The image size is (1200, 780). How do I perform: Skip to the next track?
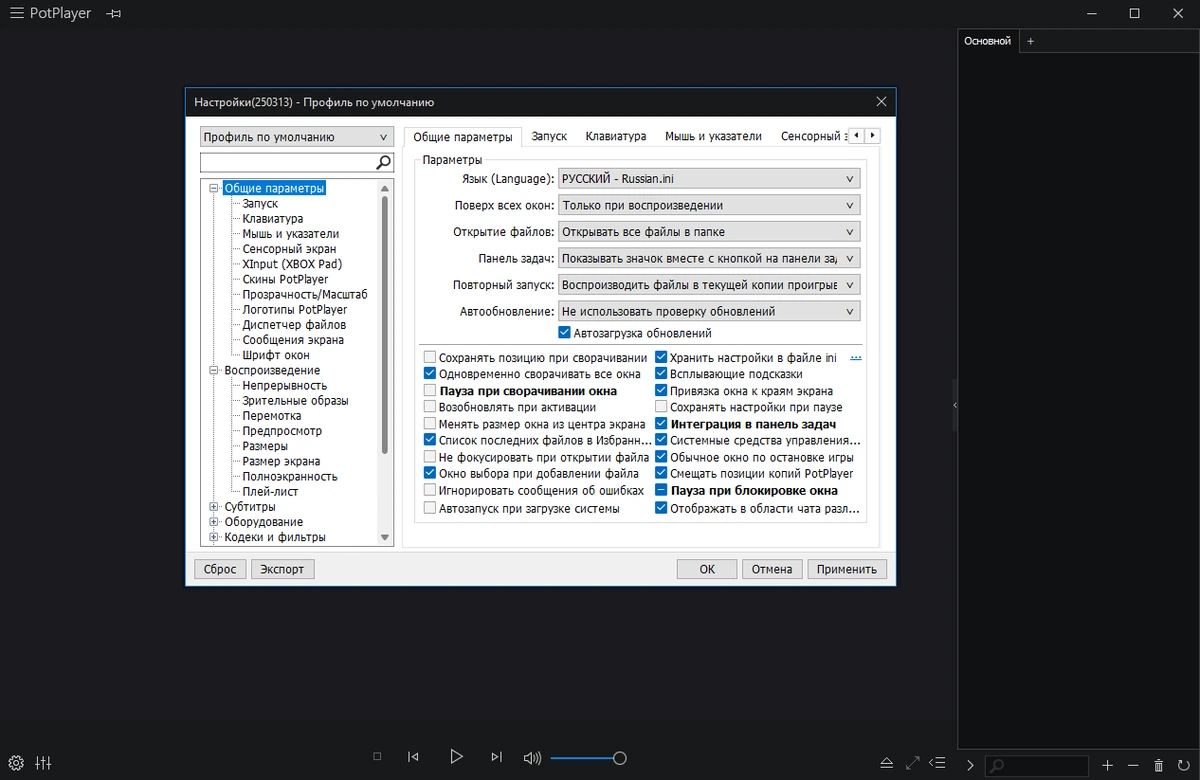click(x=496, y=757)
